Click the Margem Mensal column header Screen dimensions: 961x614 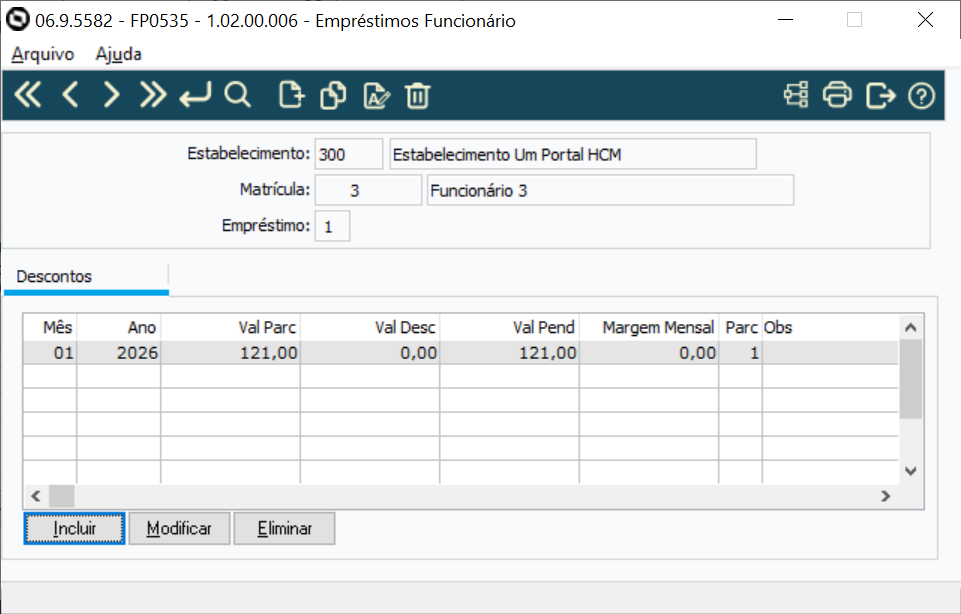[649, 327]
